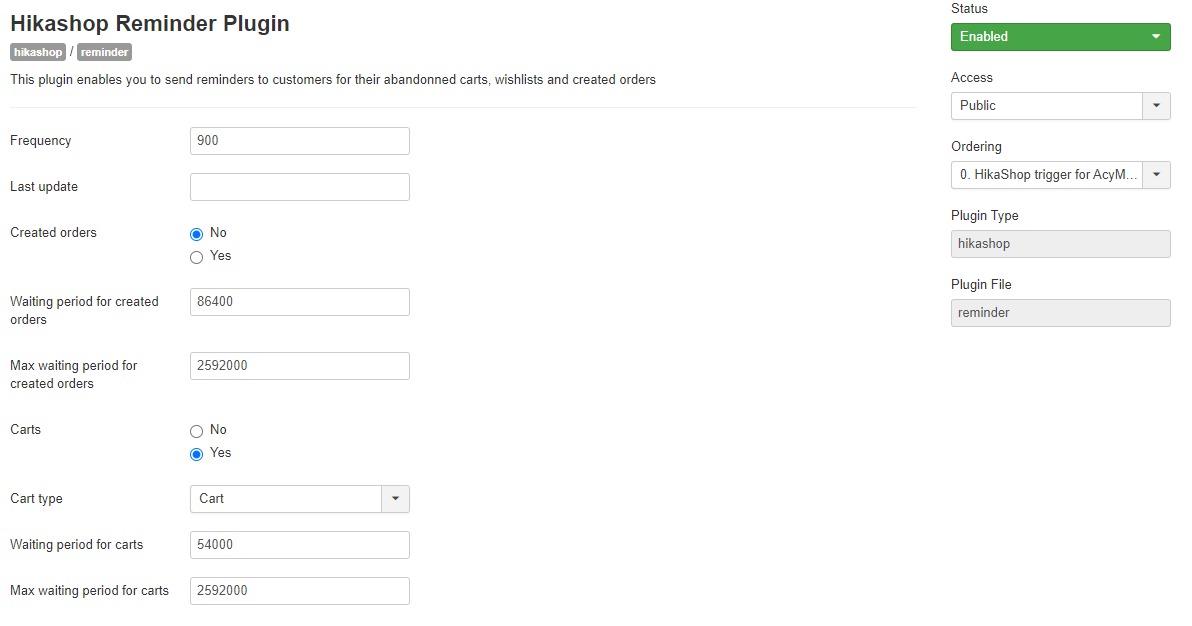
Task: Edit Max waiting period for created orders
Action: (x=300, y=366)
